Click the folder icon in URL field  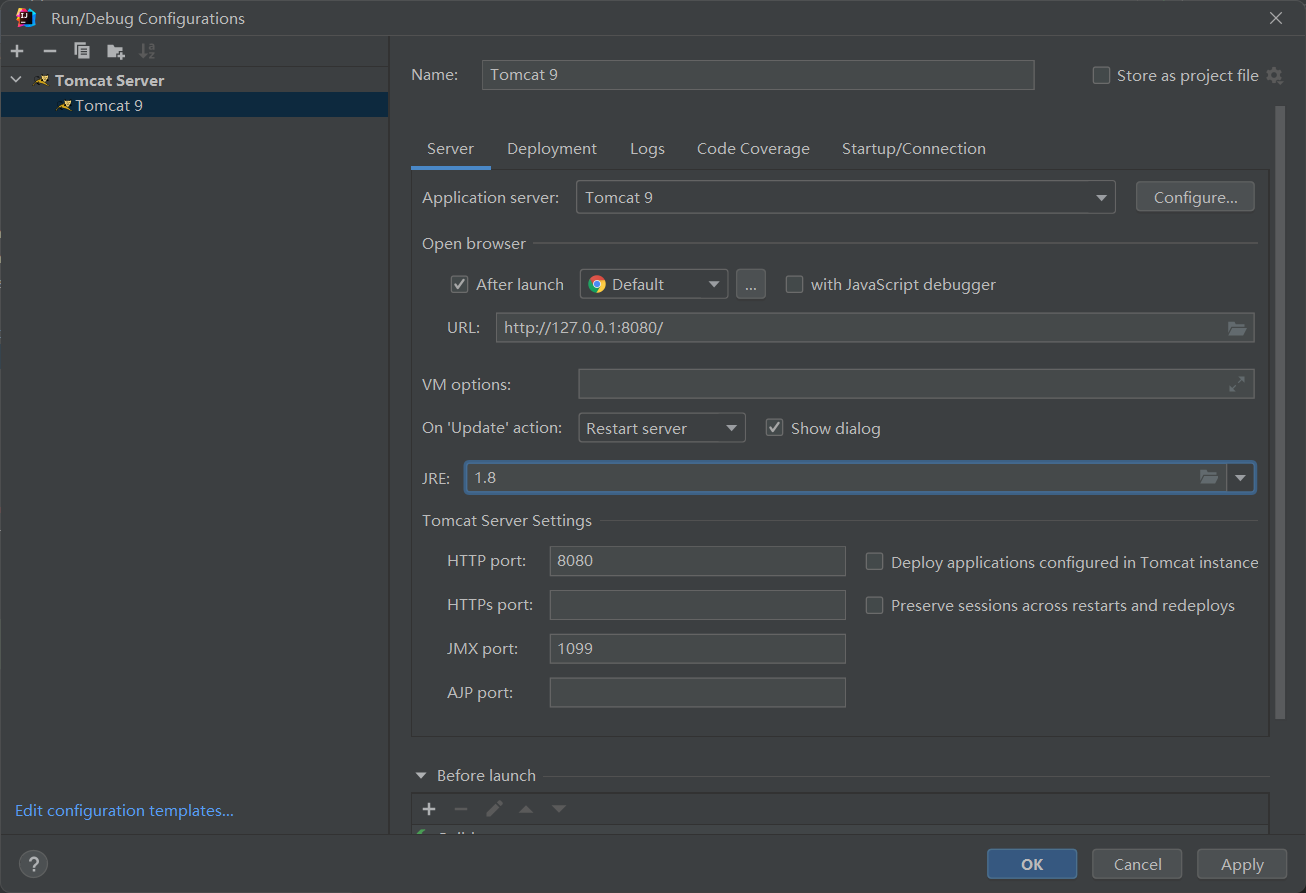(x=1237, y=328)
